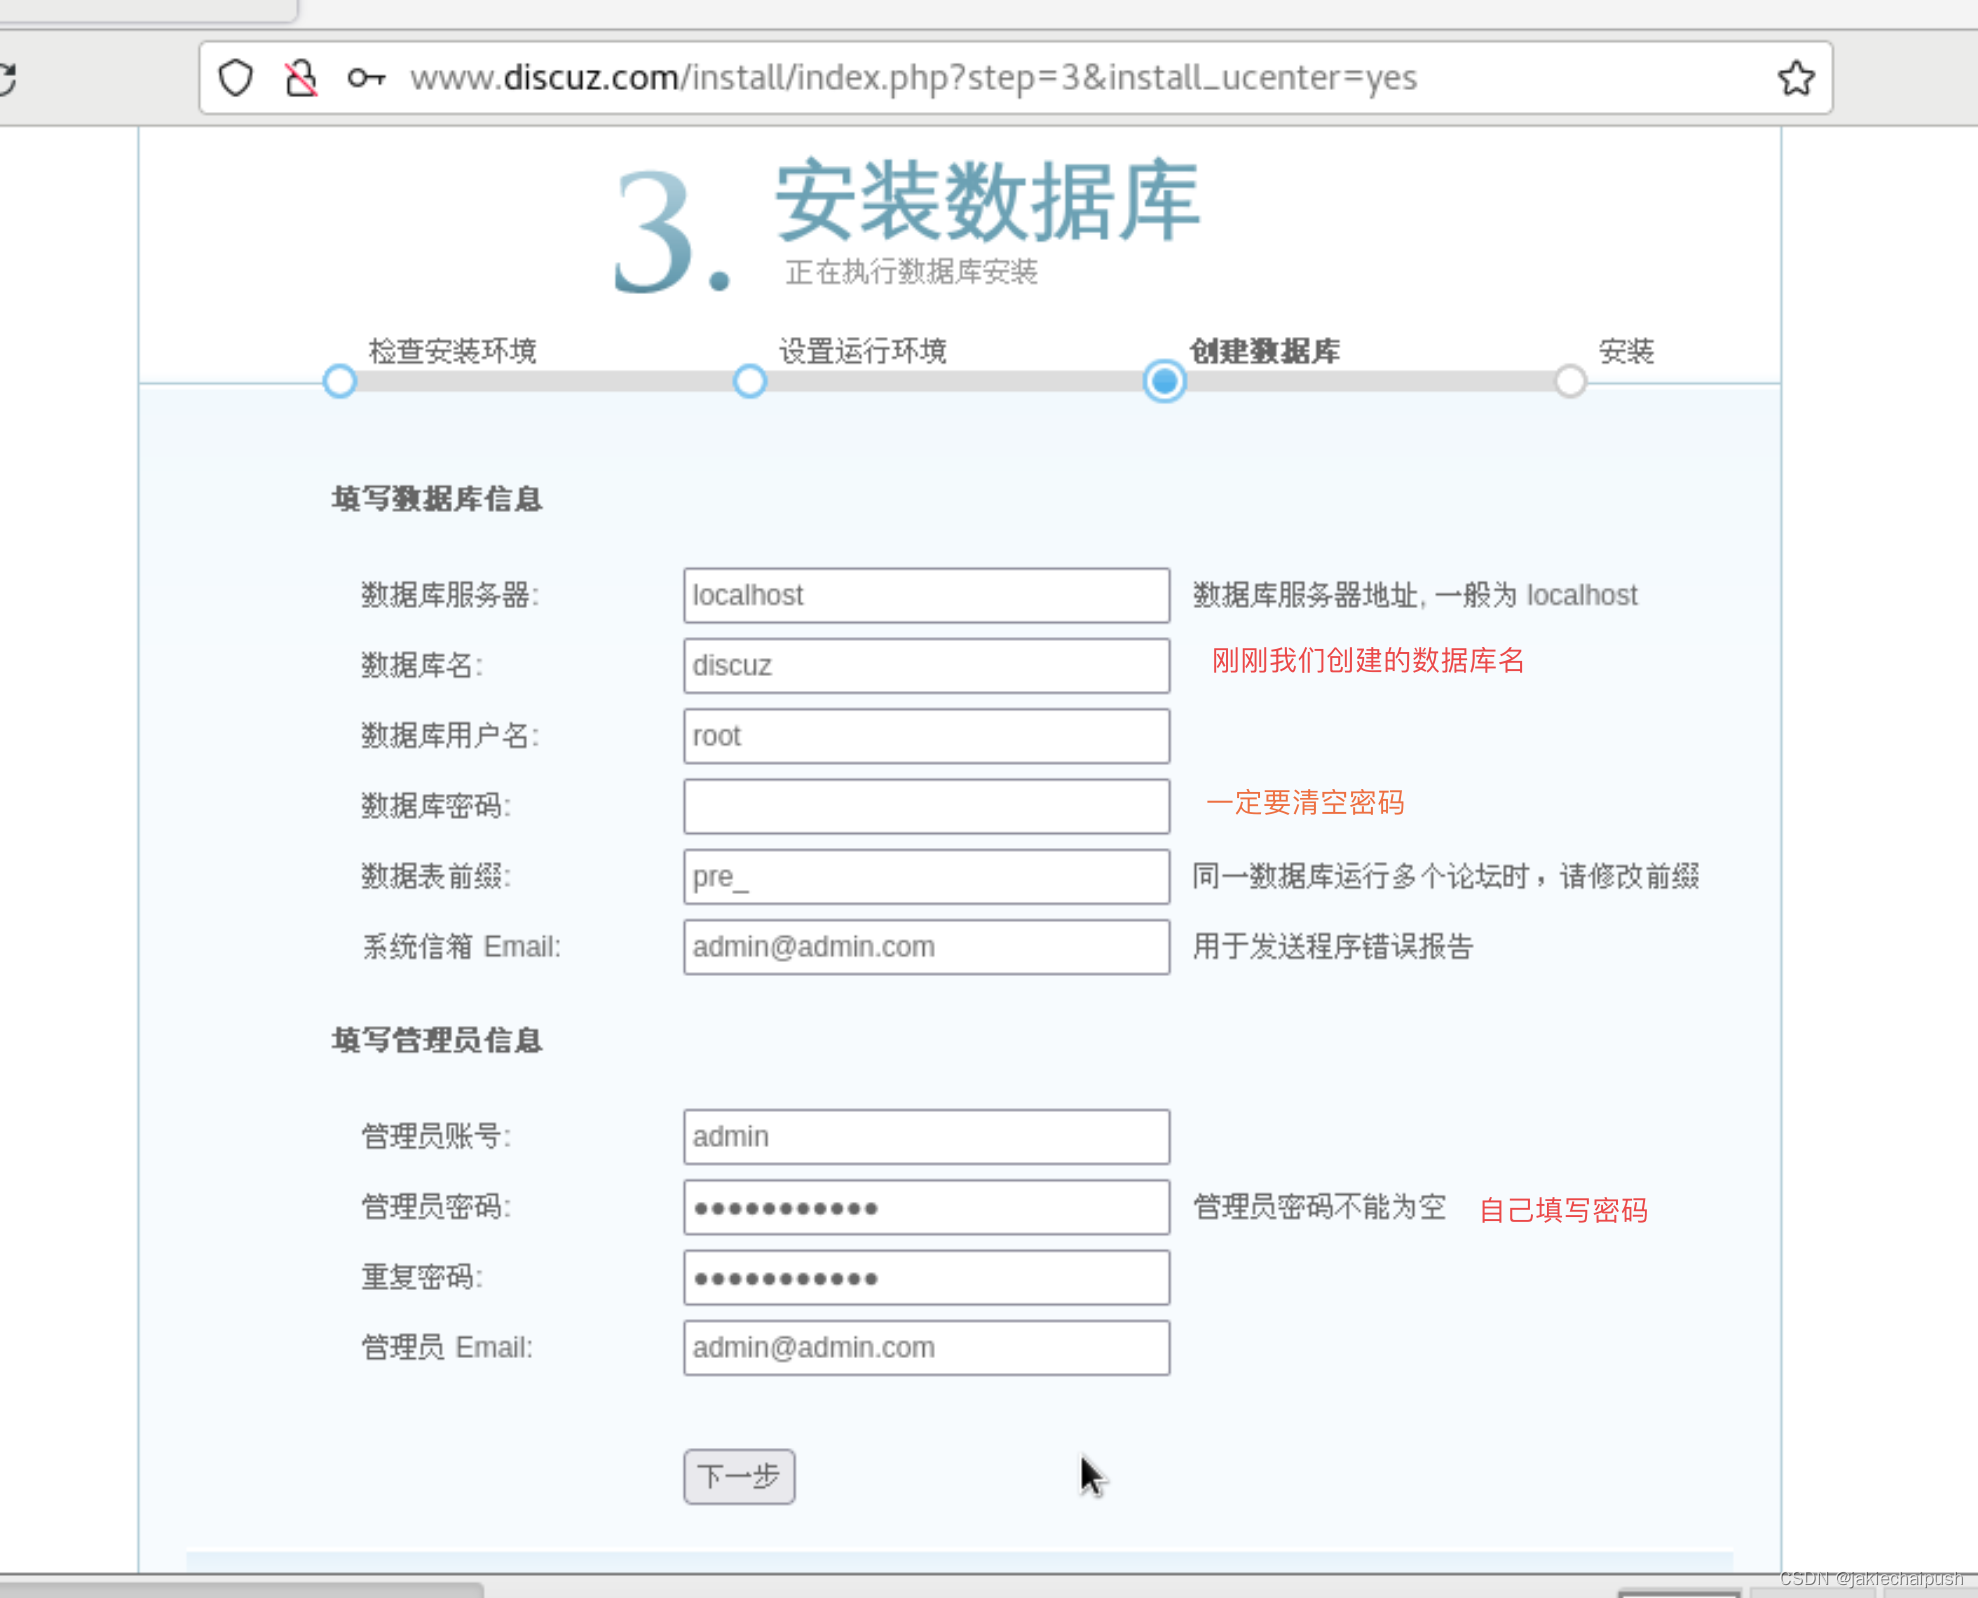Focus the admin password field

926,1207
